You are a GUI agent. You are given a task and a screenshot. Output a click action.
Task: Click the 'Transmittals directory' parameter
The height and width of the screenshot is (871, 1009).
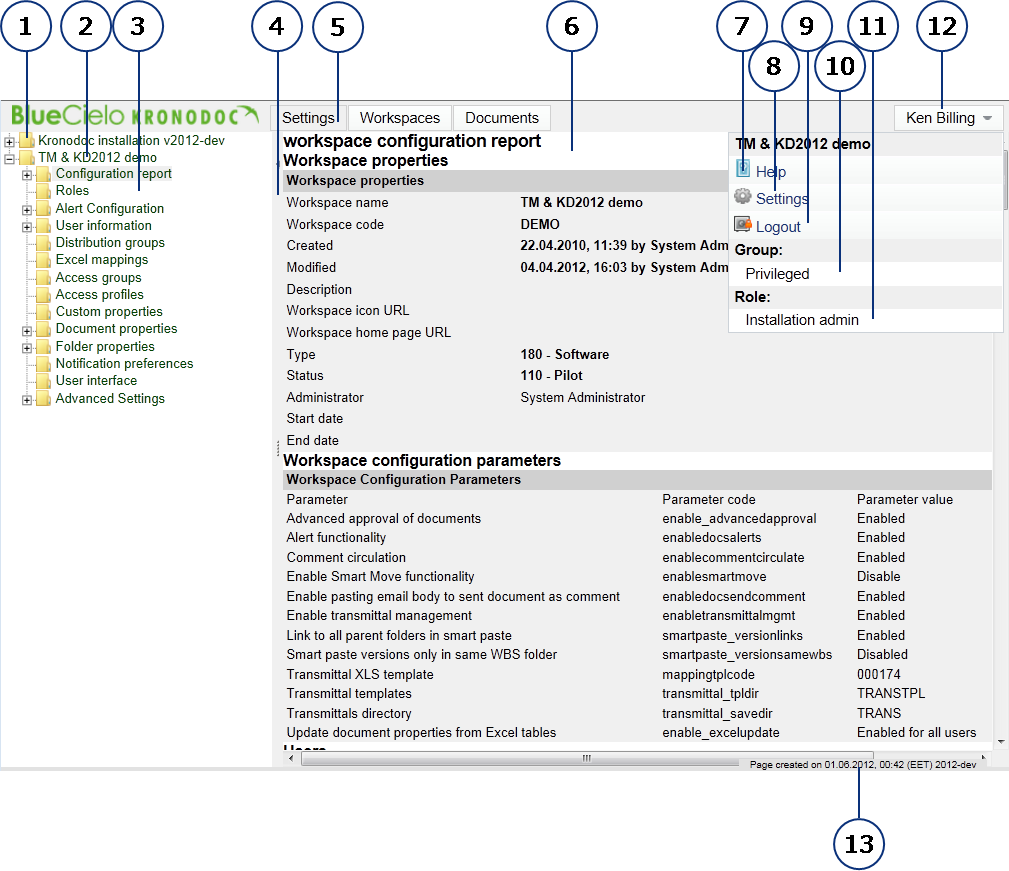349,713
